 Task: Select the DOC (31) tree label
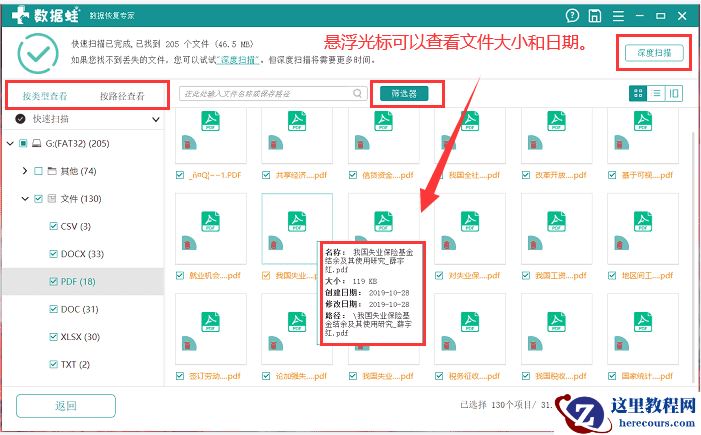pyautogui.click(x=80, y=309)
